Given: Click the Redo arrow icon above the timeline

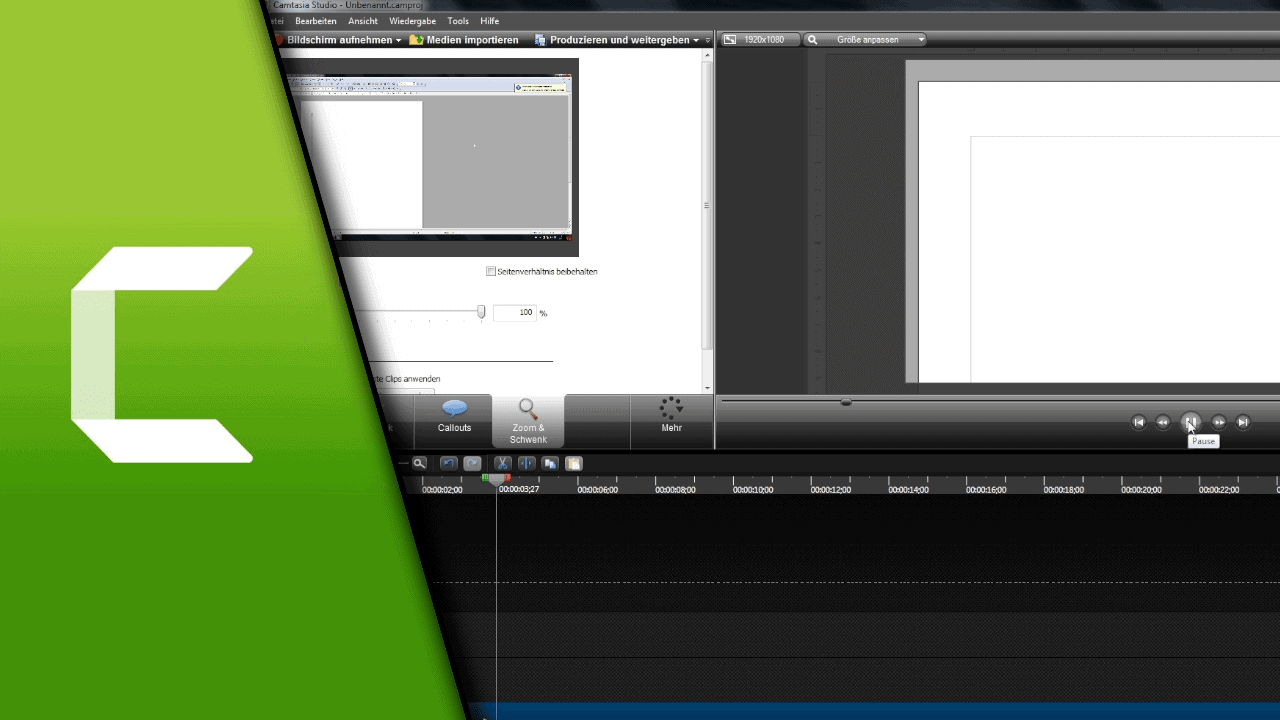Looking at the screenshot, I should point(471,463).
